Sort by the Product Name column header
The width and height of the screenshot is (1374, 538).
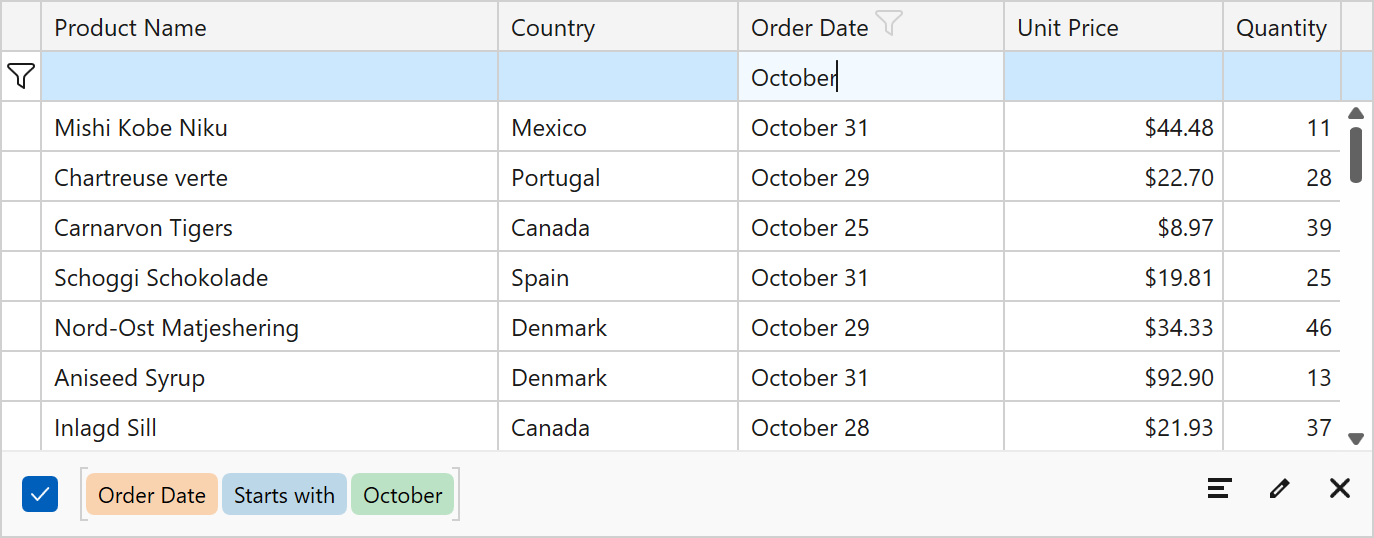click(270, 27)
